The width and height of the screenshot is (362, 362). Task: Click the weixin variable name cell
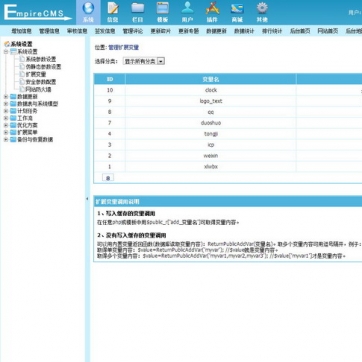click(211, 156)
